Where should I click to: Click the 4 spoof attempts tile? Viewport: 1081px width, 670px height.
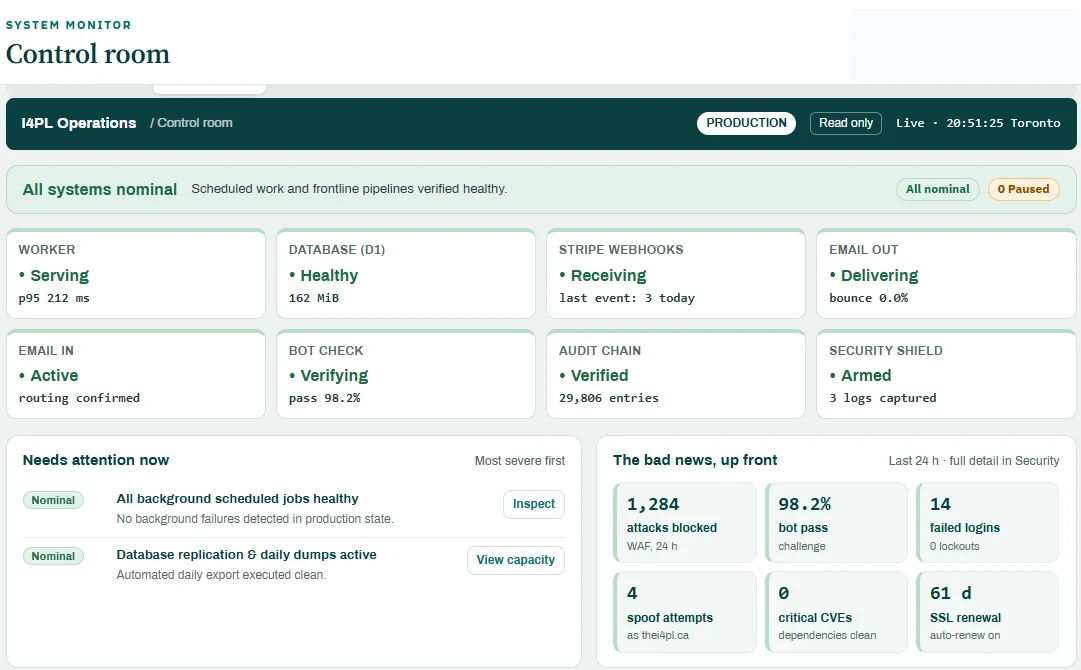685,611
